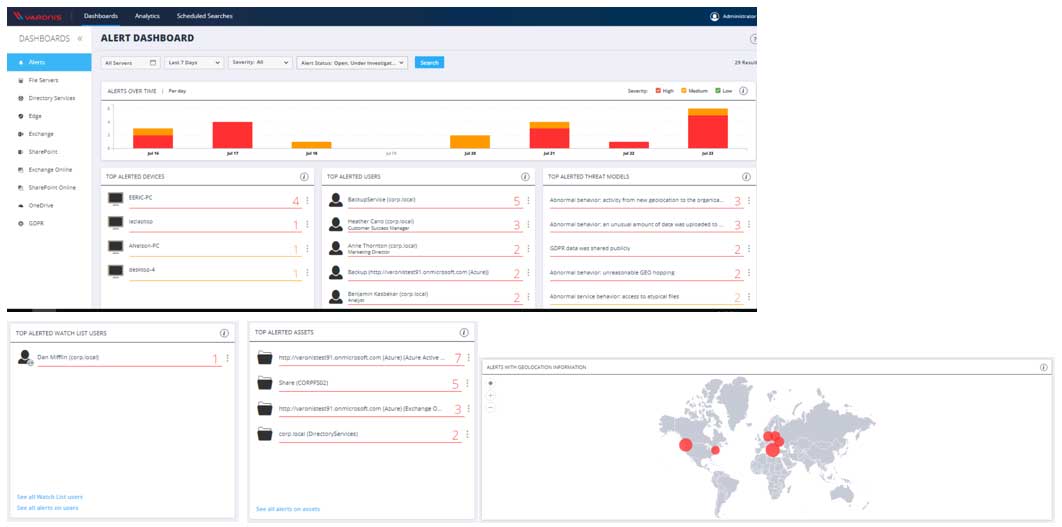
Task: Open the Administrator user icon
Action: pos(714,16)
